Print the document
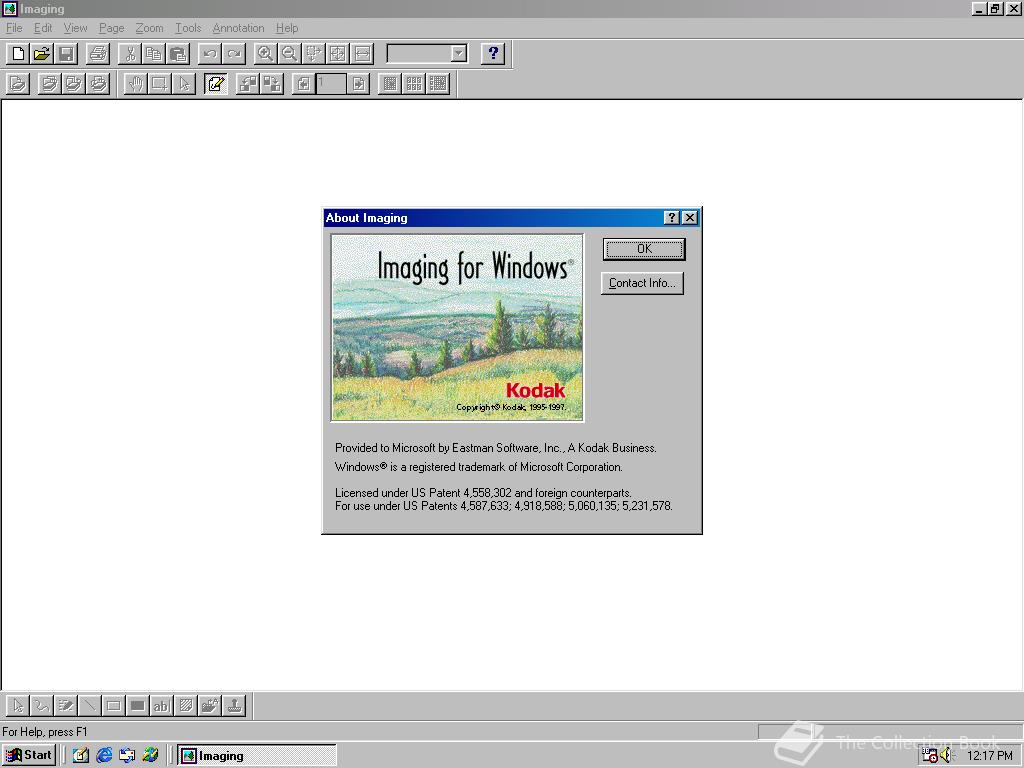The image size is (1024, 768). point(98,54)
